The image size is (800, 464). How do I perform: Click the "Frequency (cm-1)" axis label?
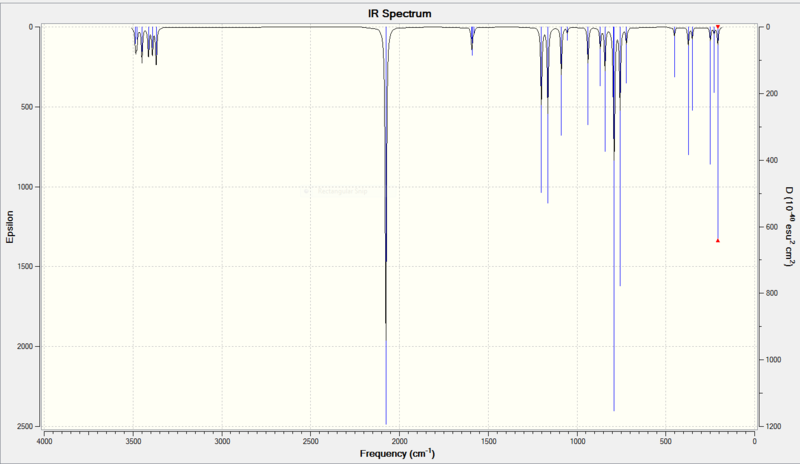click(397, 453)
